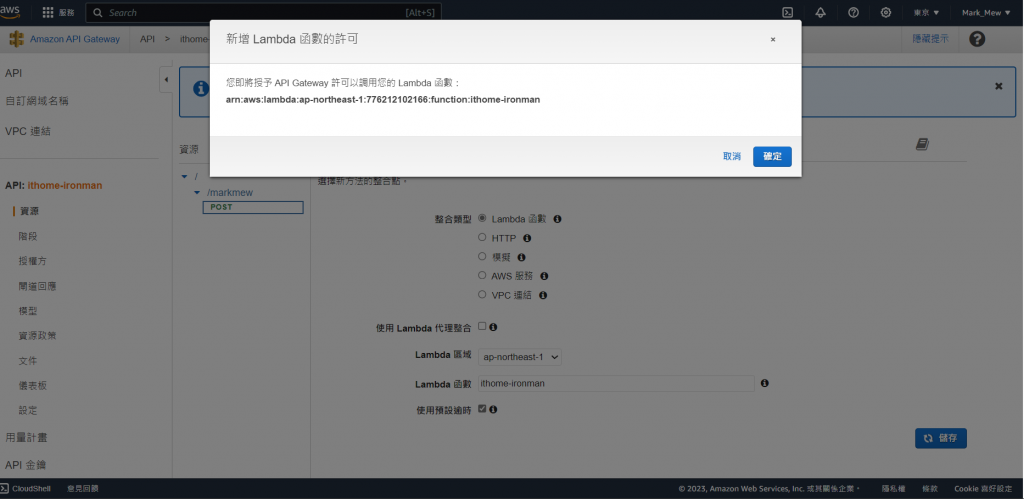Image resolution: width=1024 pixels, height=499 pixels.
Task: Confirm Lambda permission with blue OK button
Action: pyautogui.click(x=772, y=157)
